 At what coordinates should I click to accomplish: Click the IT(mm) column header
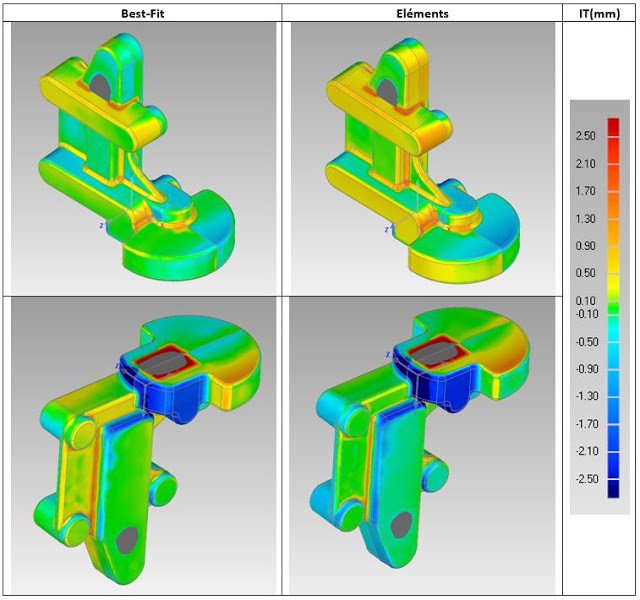(599, 13)
